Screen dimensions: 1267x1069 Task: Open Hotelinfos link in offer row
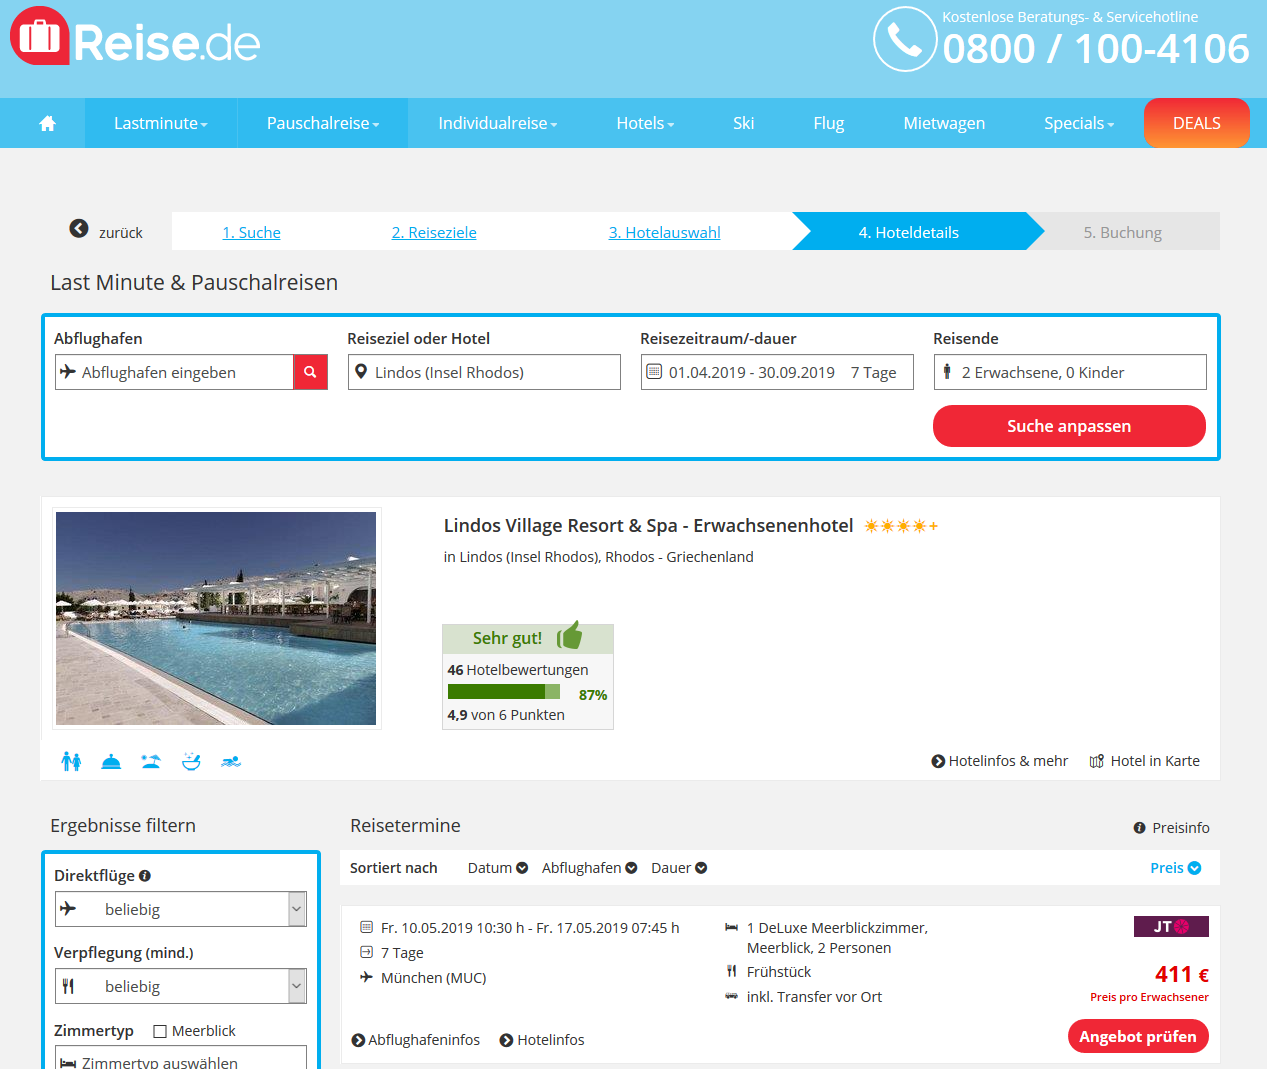pos(542,1040)
